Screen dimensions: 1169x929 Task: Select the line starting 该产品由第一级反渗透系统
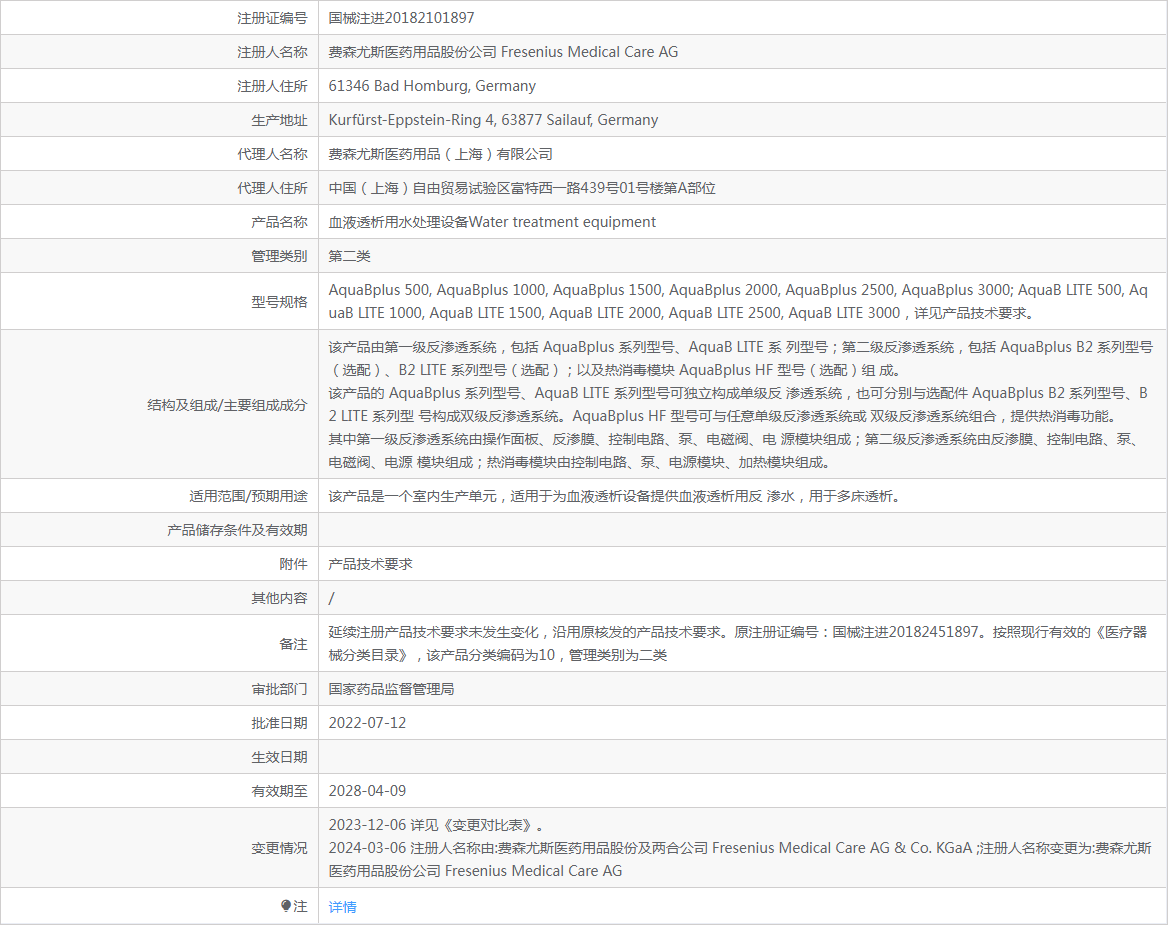pyautogui.click(x=741, y=359)
